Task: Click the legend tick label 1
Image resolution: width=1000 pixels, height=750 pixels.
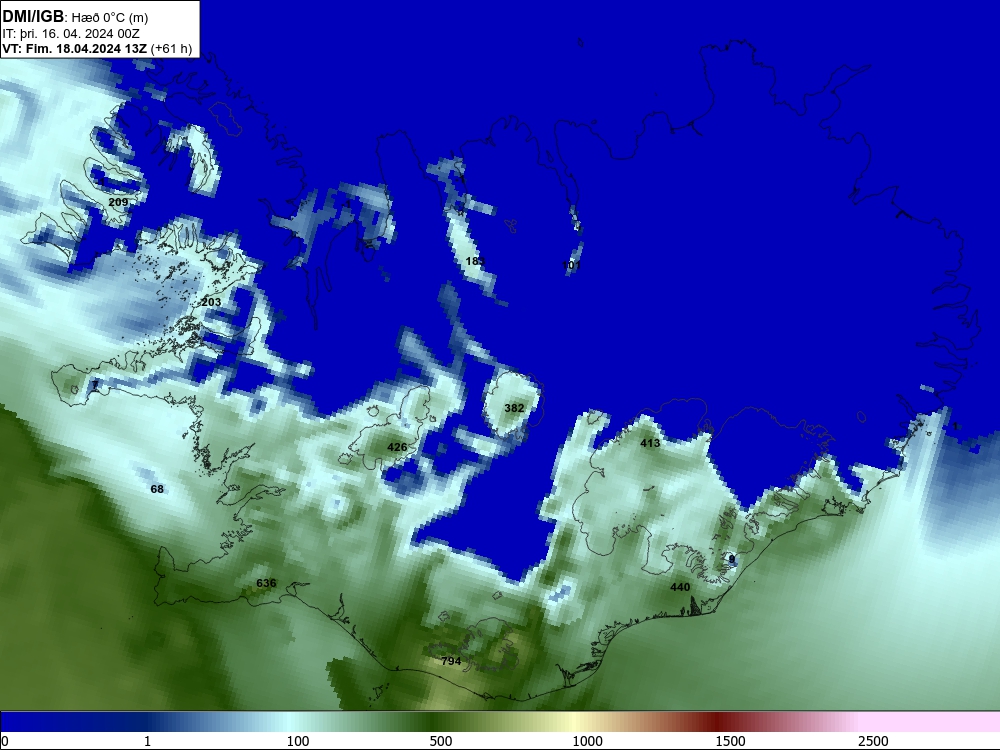Action: (x=147, y=741)
